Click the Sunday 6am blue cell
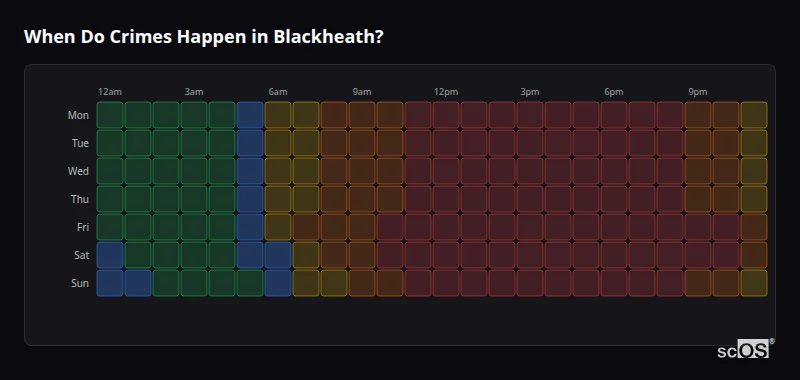 (278, 283)
